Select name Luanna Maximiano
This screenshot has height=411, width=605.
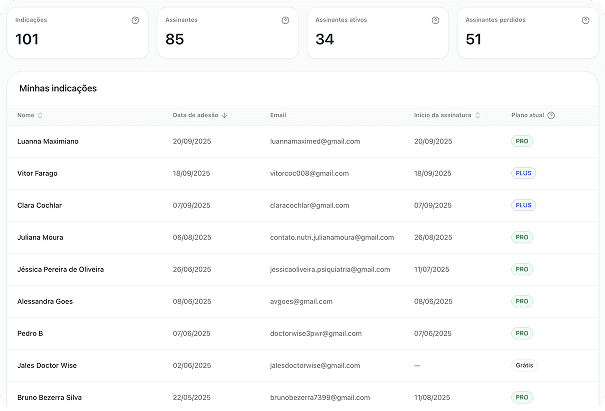tap(48, 142)
